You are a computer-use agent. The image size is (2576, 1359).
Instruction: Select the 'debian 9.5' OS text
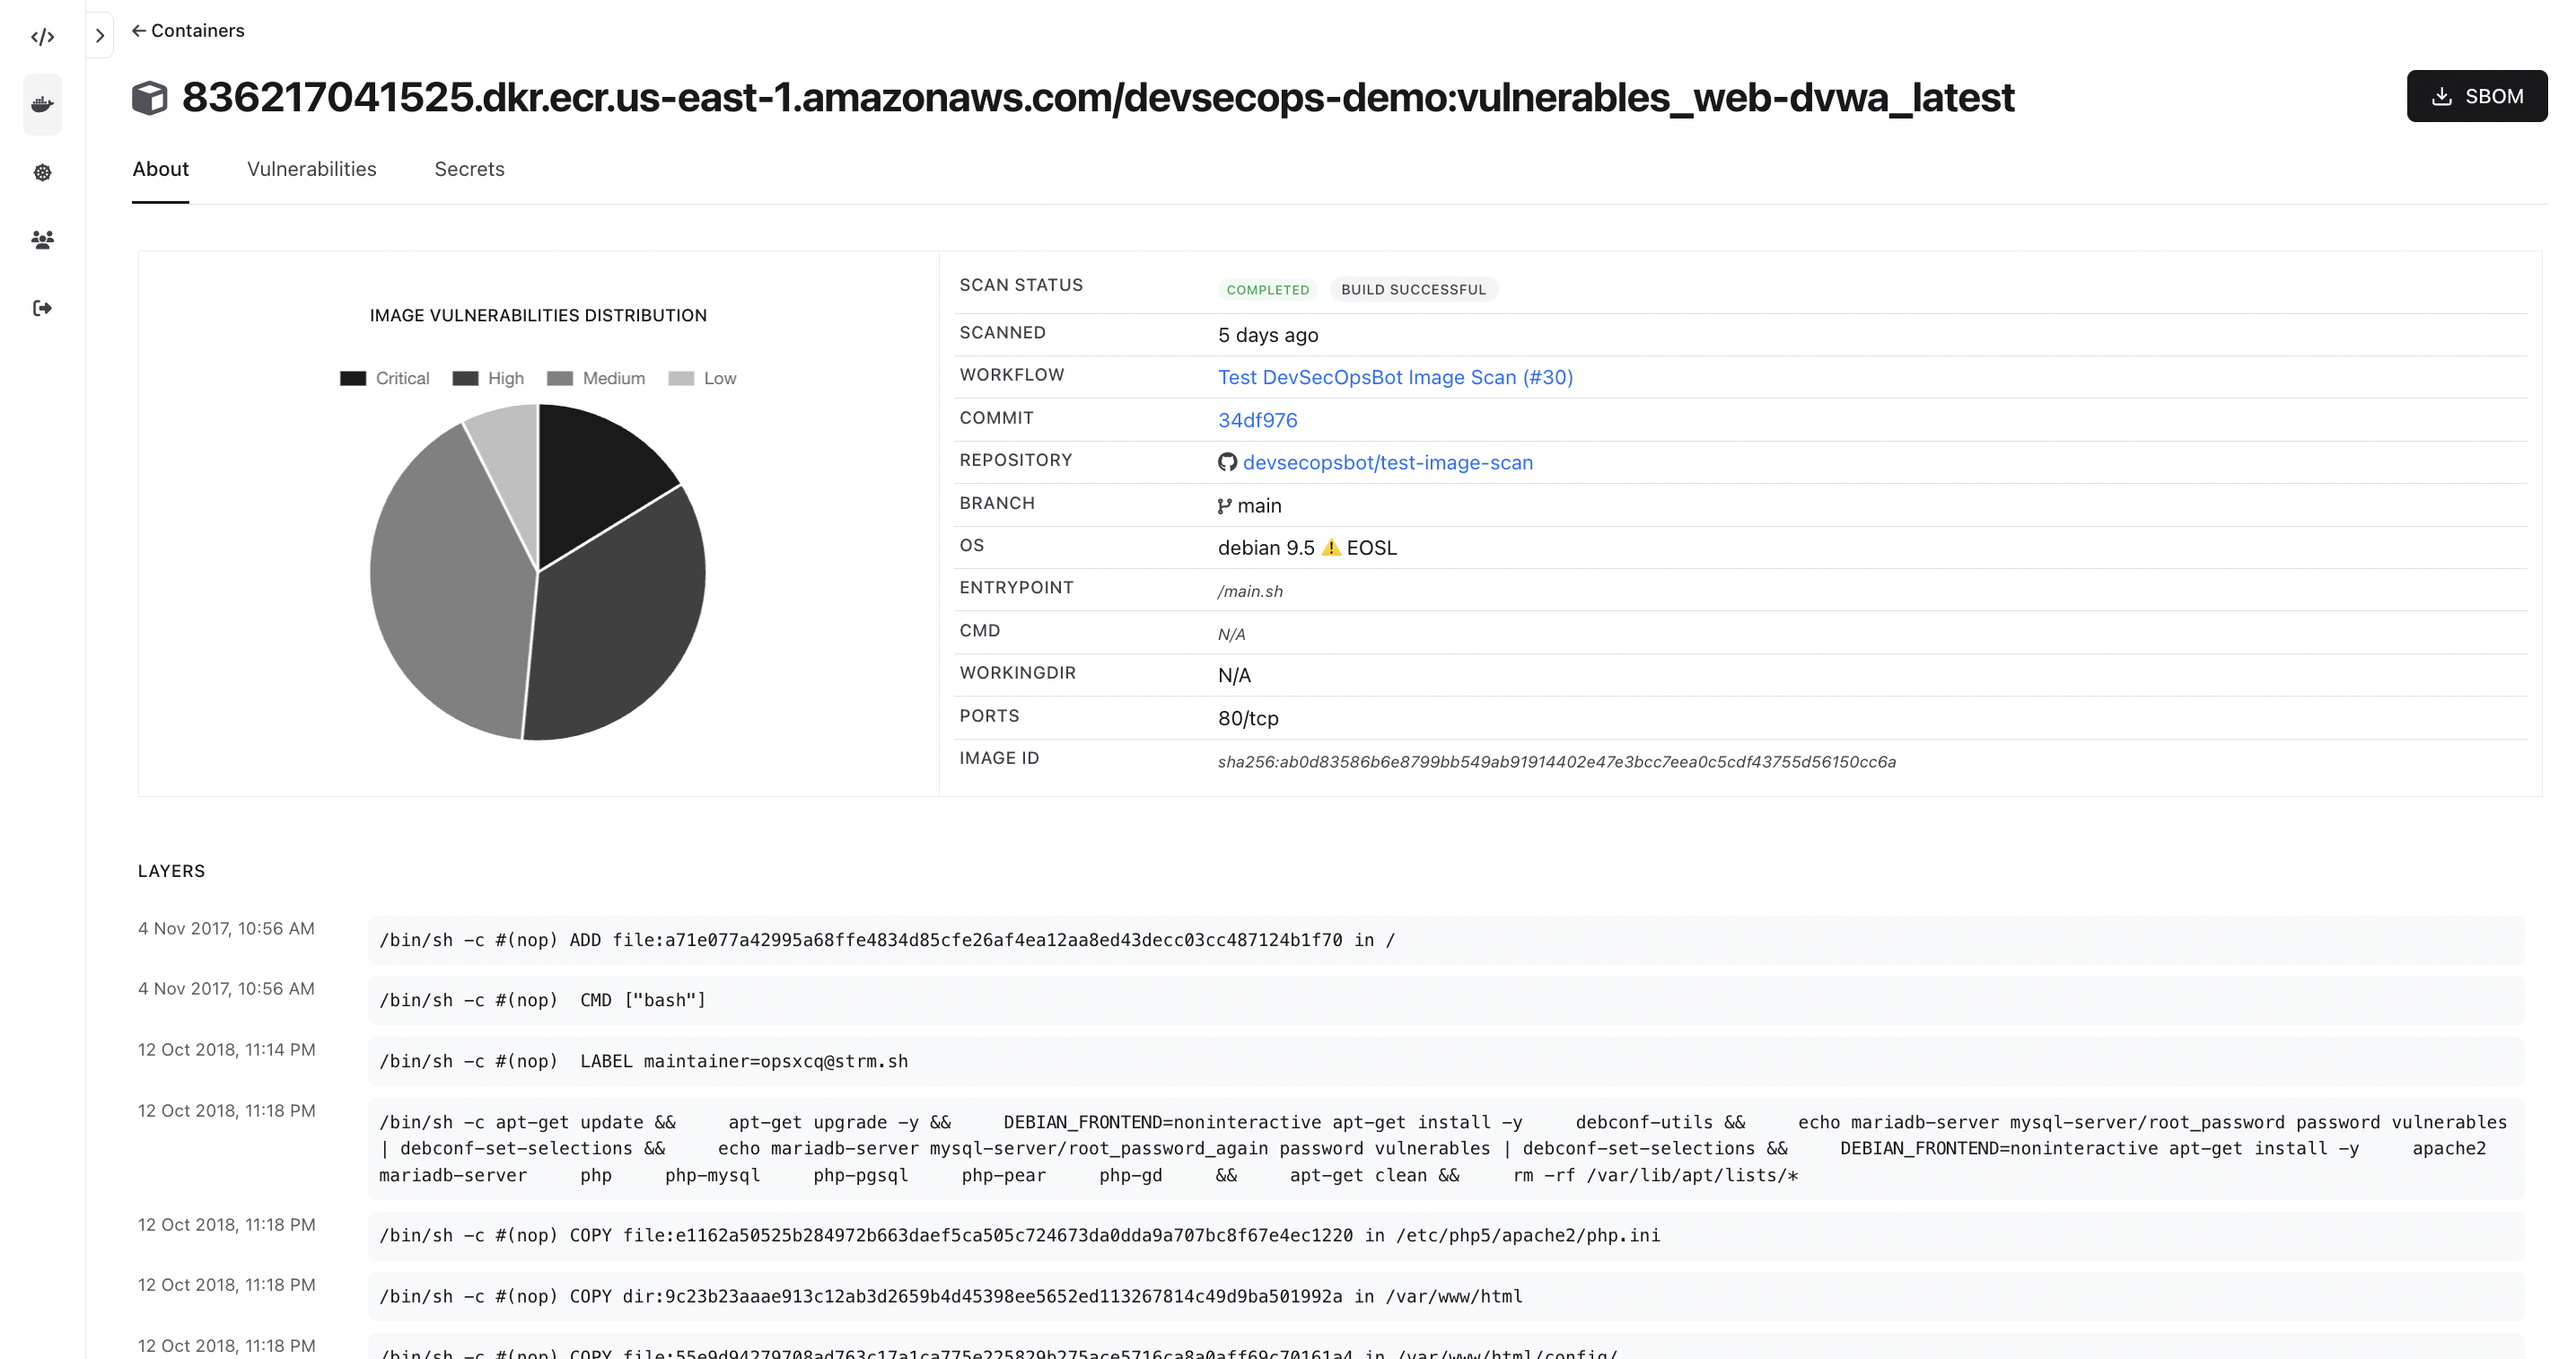[1266, 548]
